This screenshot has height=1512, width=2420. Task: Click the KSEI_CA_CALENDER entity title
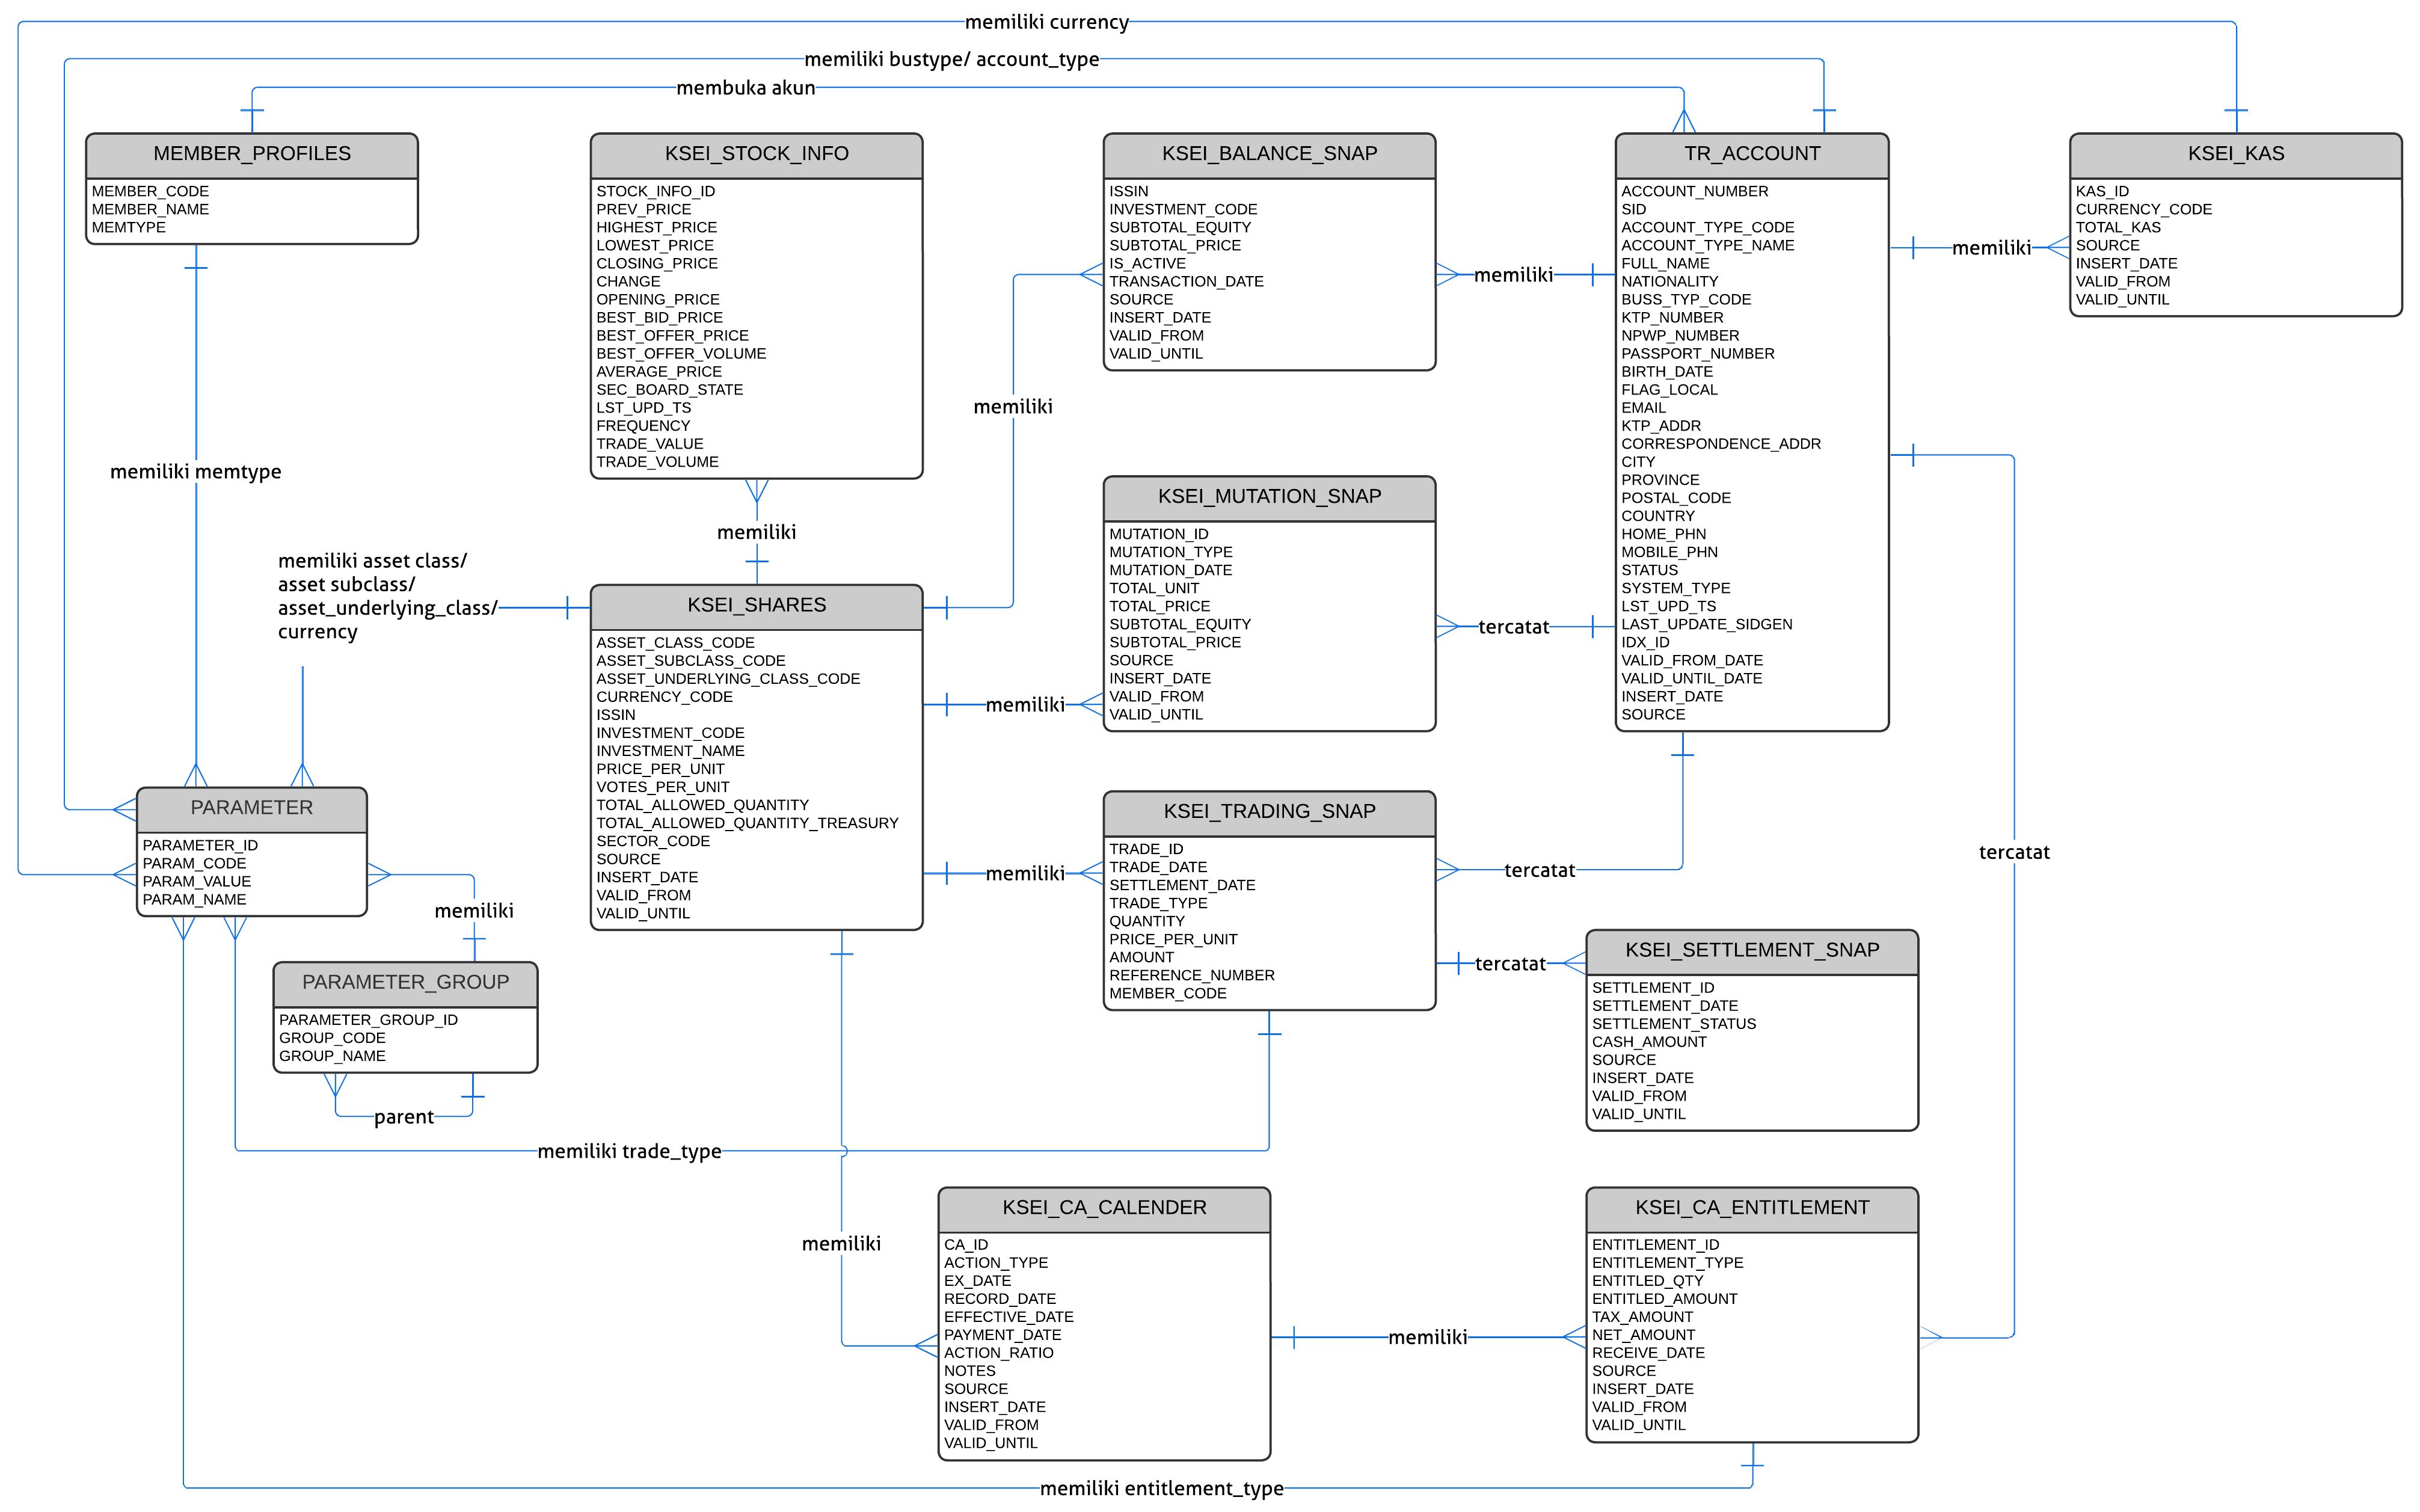1104,1207
